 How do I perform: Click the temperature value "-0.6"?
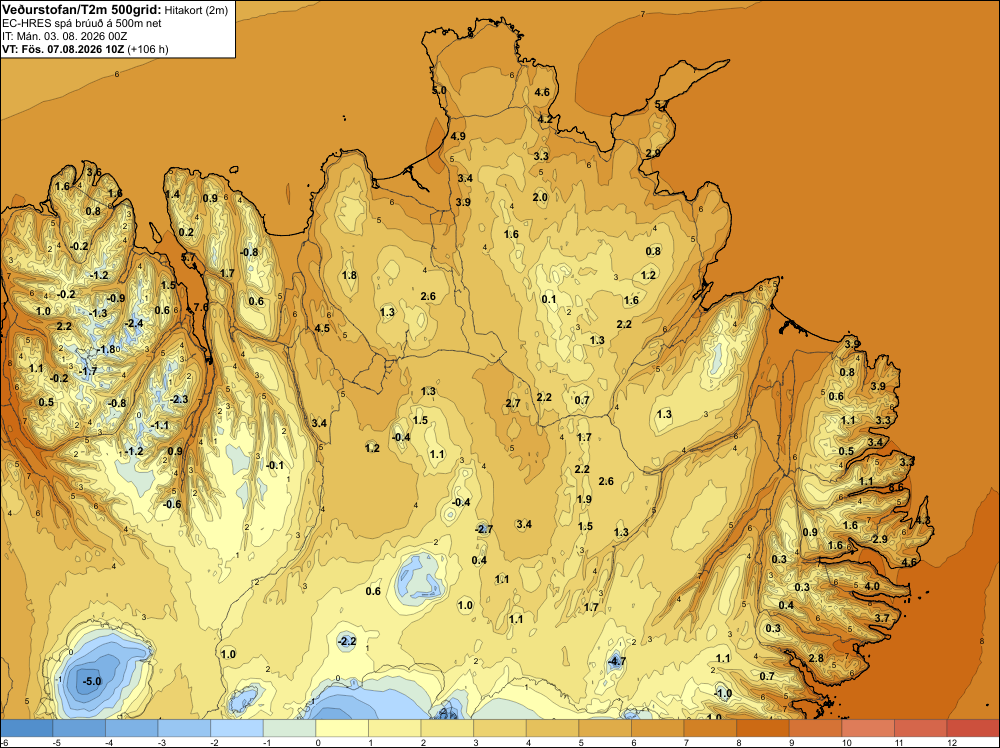[x=172, y=504]
